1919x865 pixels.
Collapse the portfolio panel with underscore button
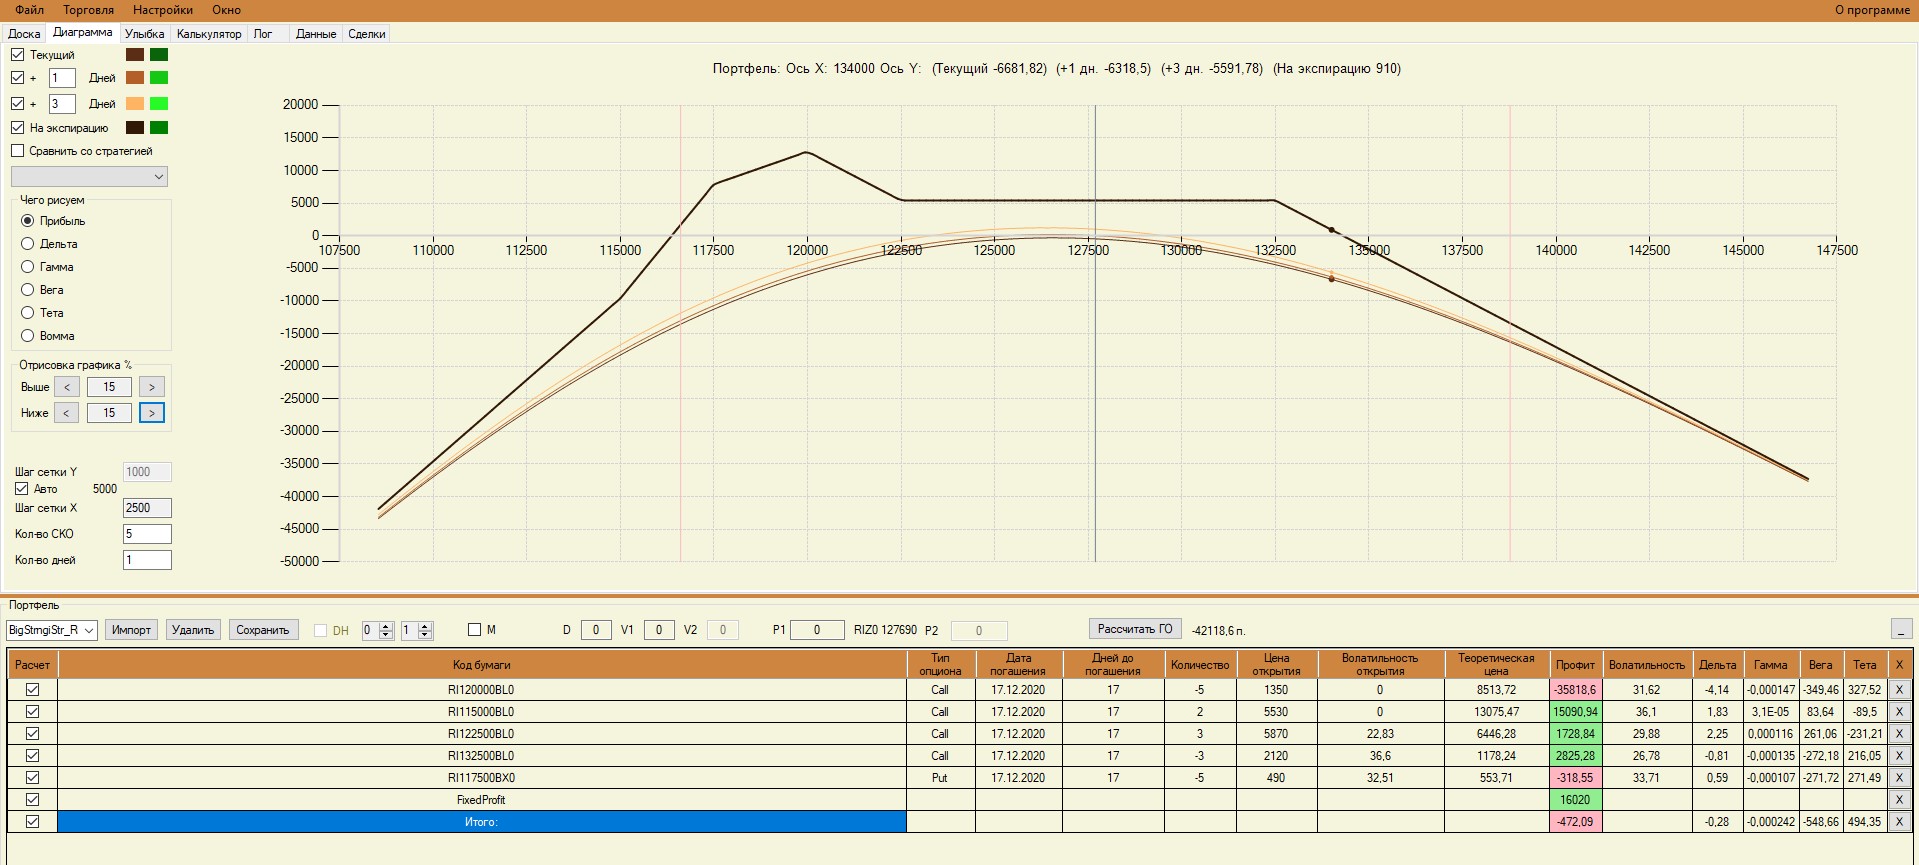[x=1901, y=629]
